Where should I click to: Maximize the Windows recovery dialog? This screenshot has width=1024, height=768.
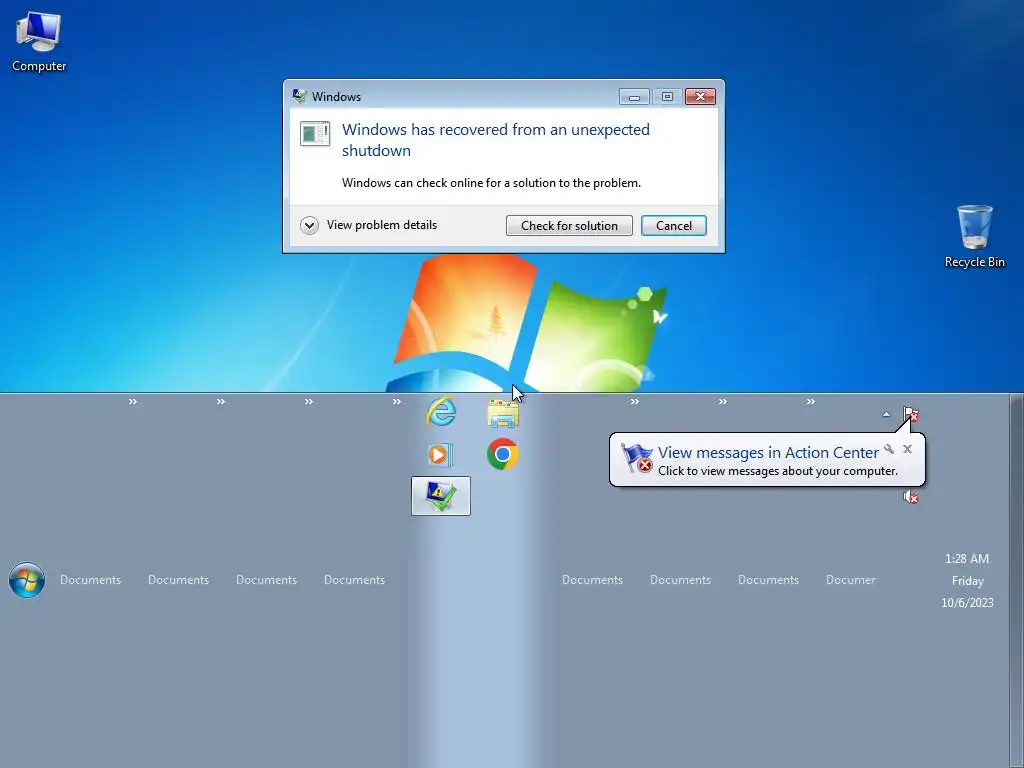667,97
